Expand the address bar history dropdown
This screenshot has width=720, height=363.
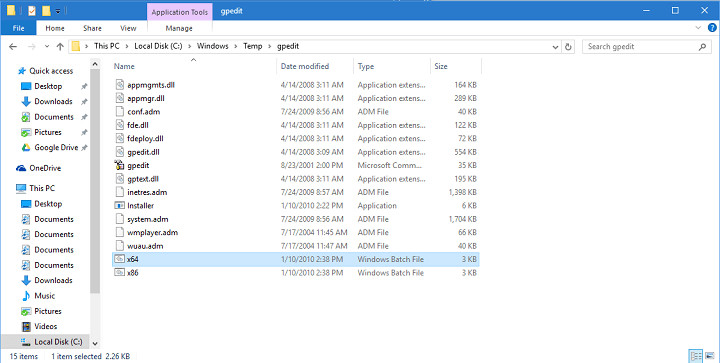(555, 46)
